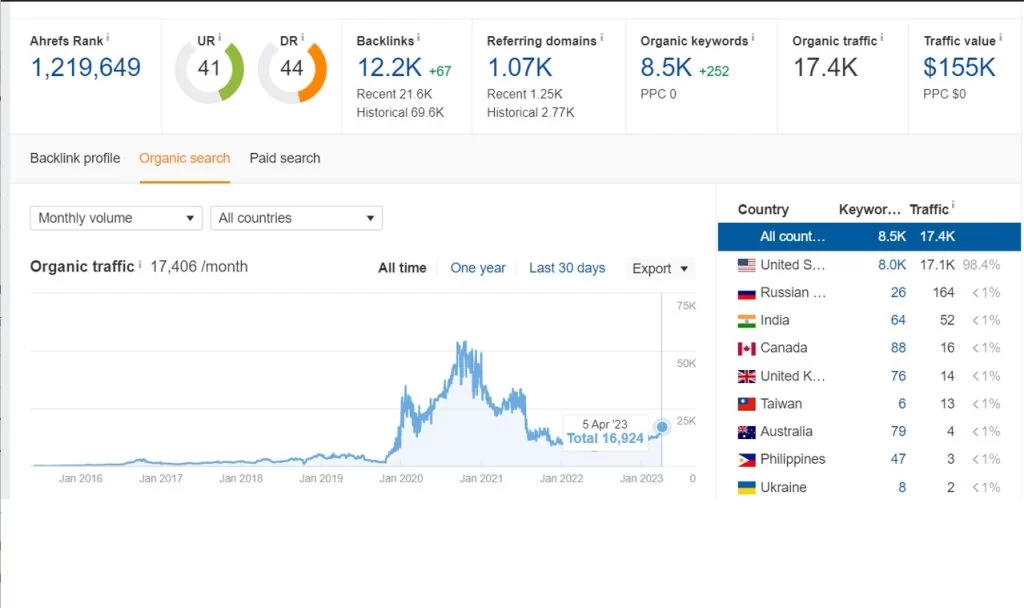Click the United States 98.4% share
The width and height of the screenshot is (1024, 608).
[981, 265]
